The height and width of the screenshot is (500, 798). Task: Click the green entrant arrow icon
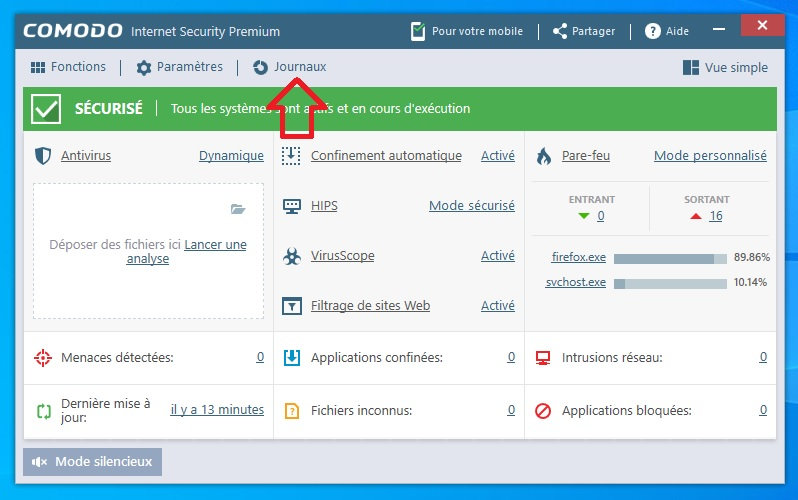[584, 216]
